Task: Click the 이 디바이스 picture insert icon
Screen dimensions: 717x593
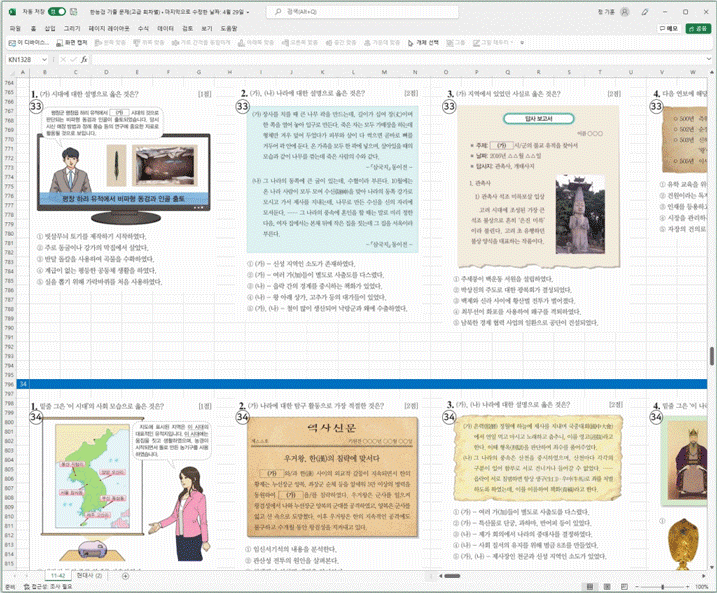Action: tap(28, 43)
